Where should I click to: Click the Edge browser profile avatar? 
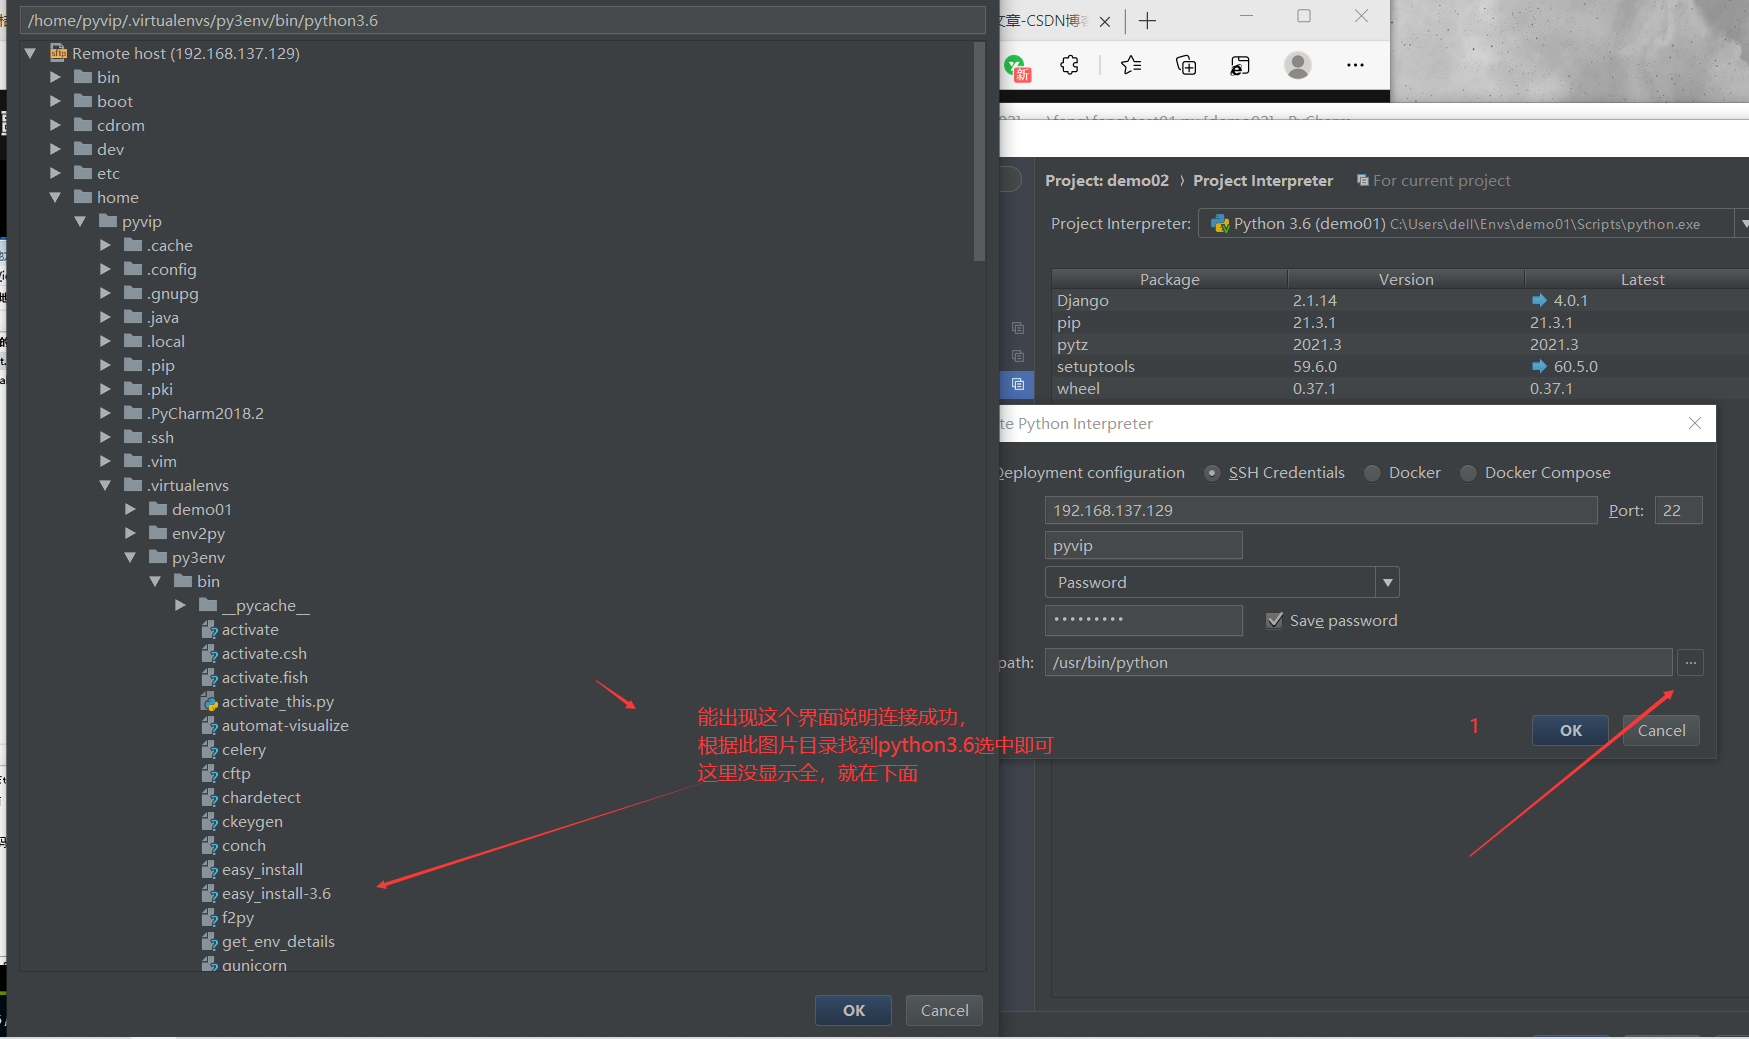[x=1297, y=65]
